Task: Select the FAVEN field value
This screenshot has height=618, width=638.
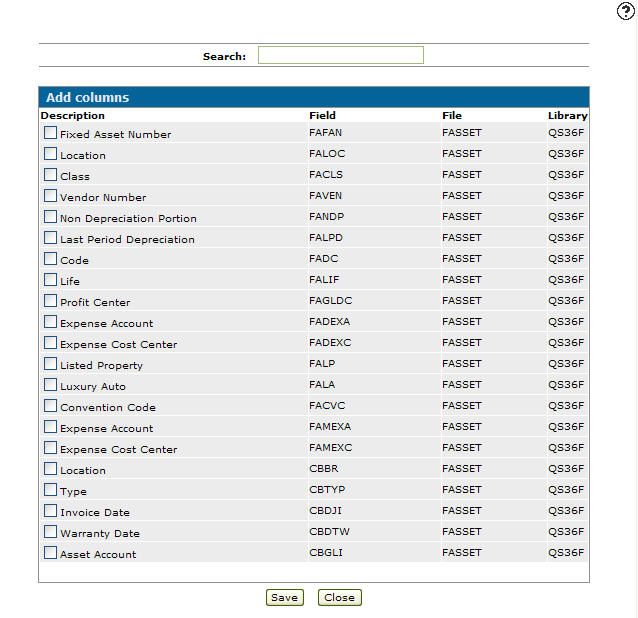Action: click(326, 196)
